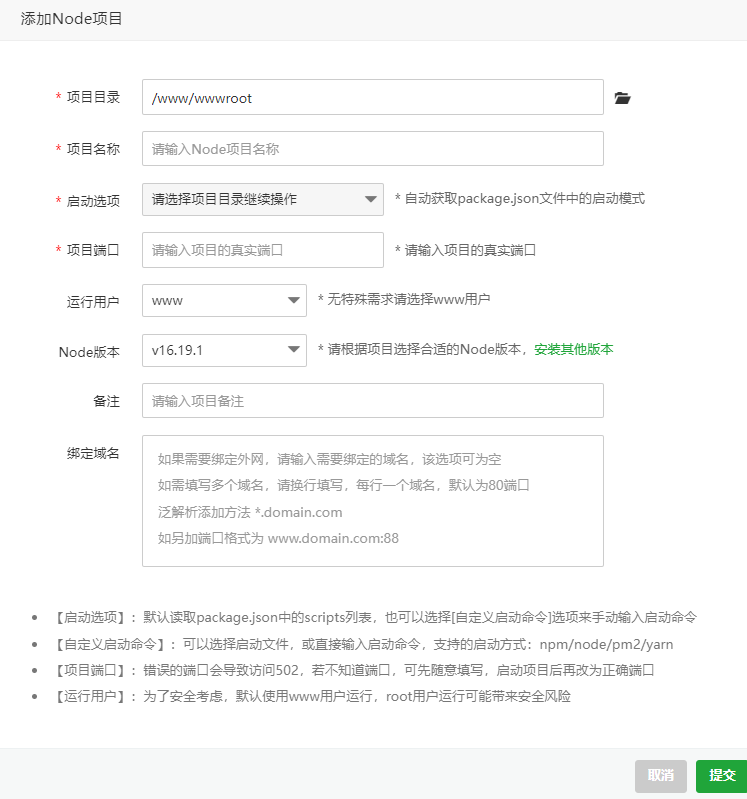The height and width of the screenshot is (799, 747).
Task: Click hint about package.json startup mode
Action: 520,198
